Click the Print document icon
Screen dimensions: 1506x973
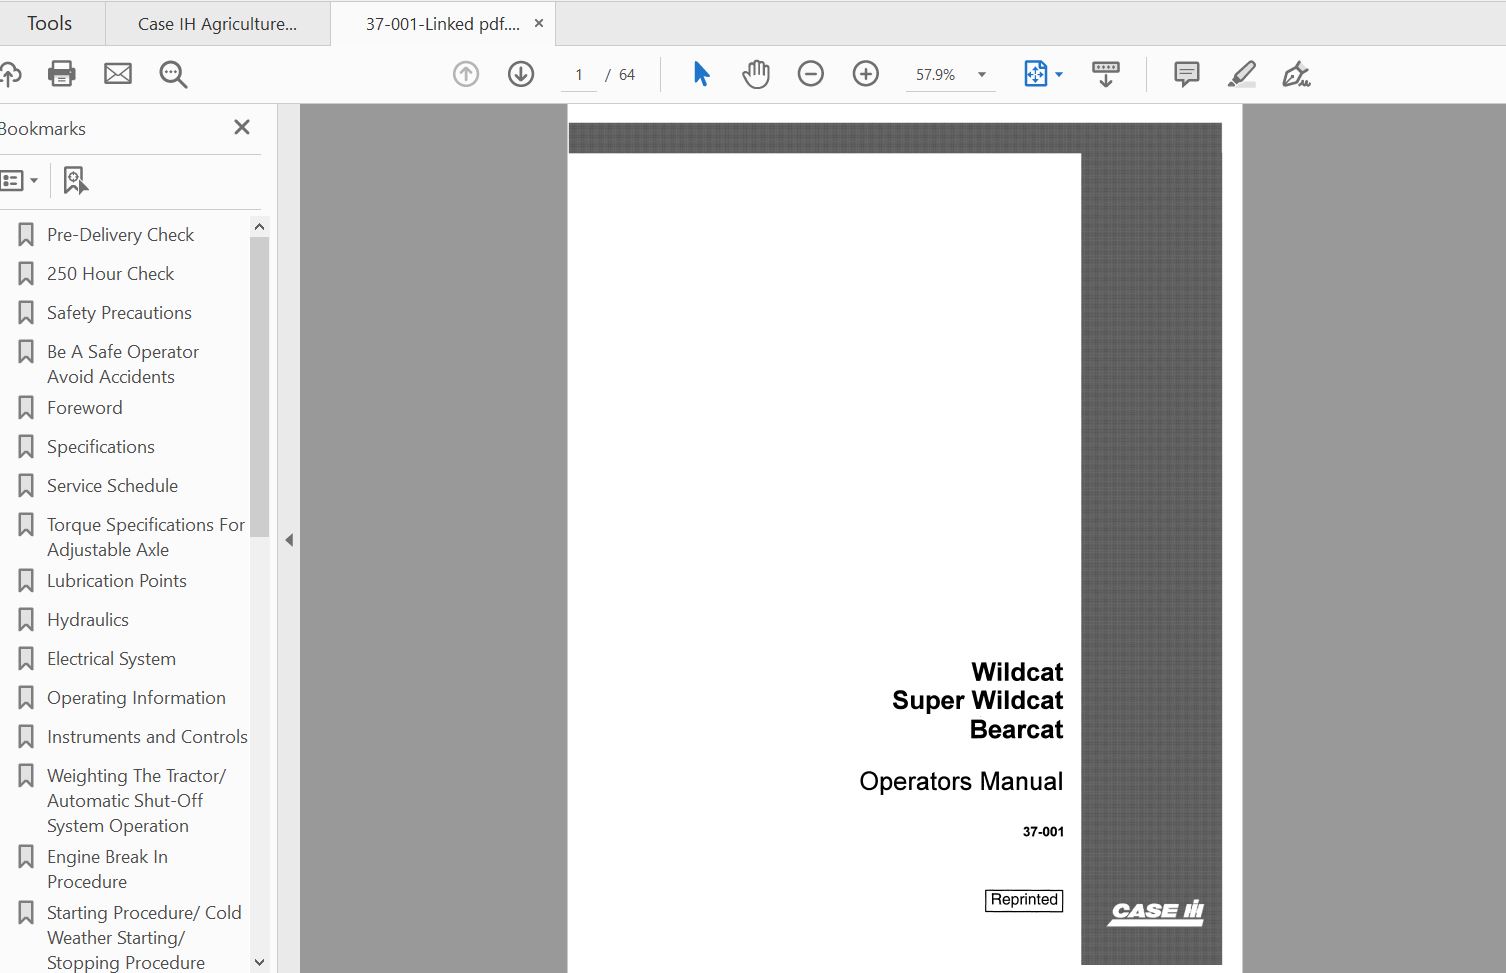(x=61, y=73)
